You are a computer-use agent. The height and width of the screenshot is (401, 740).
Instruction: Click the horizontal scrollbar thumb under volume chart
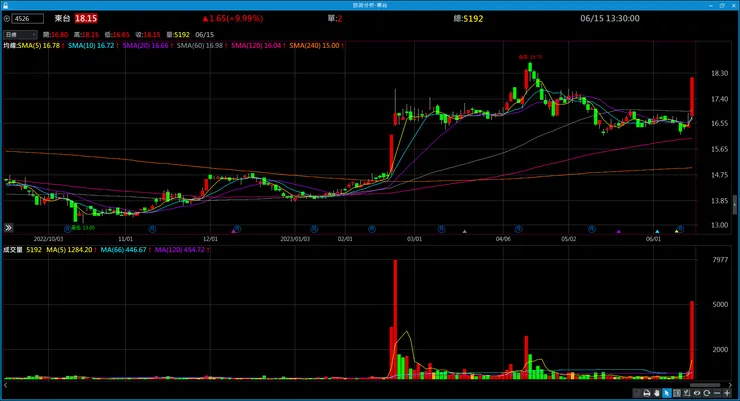[x=705, y=385]
